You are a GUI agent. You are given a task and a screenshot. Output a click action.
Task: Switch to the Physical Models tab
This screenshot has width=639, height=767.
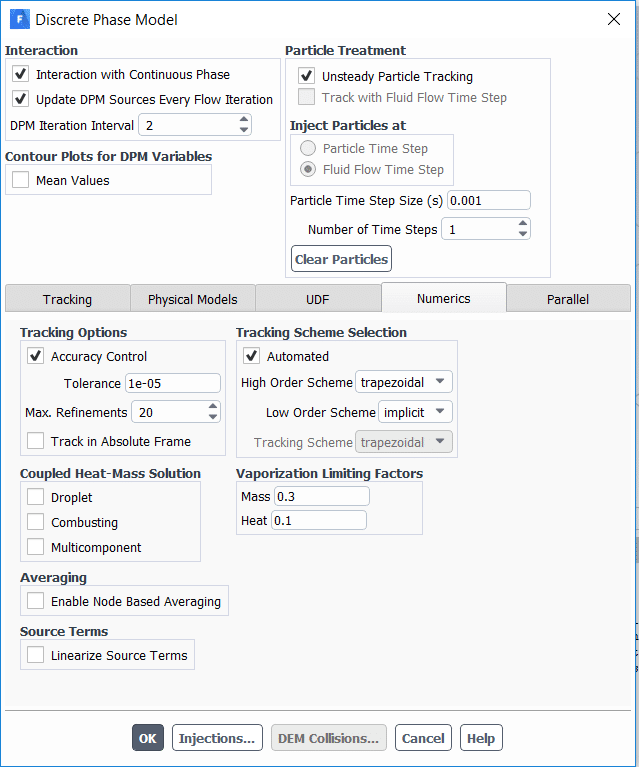point(193,299)
